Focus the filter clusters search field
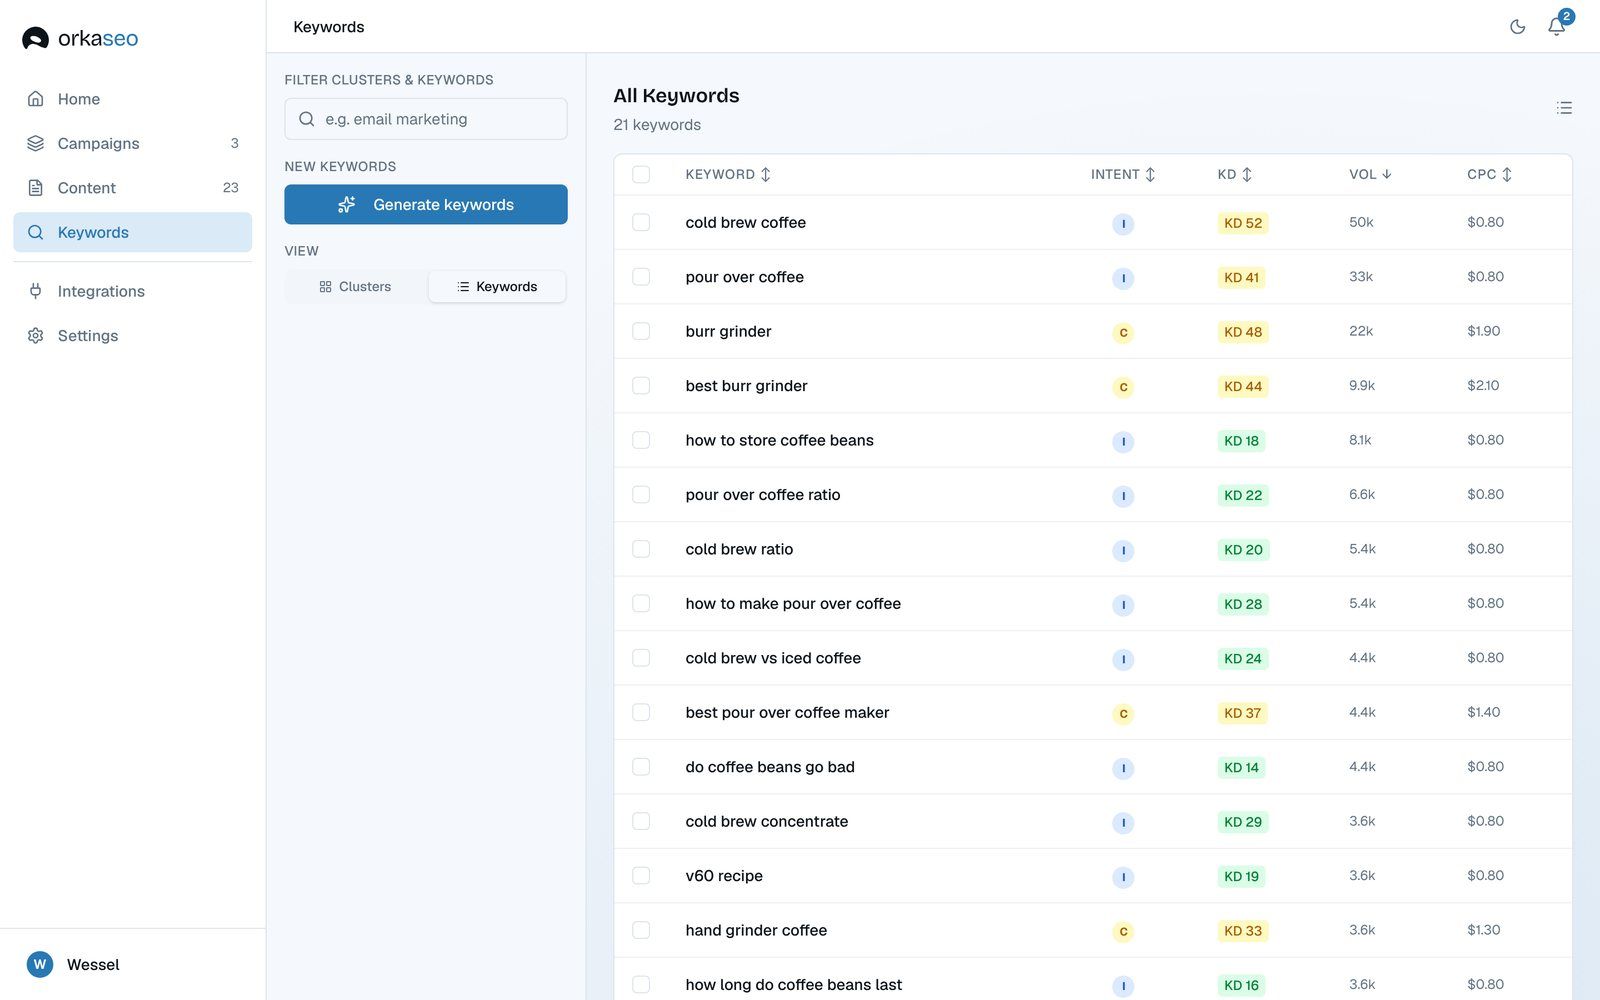This screenshot has height=1000, width=1600. pyautogui.click(x=426, y=119)
